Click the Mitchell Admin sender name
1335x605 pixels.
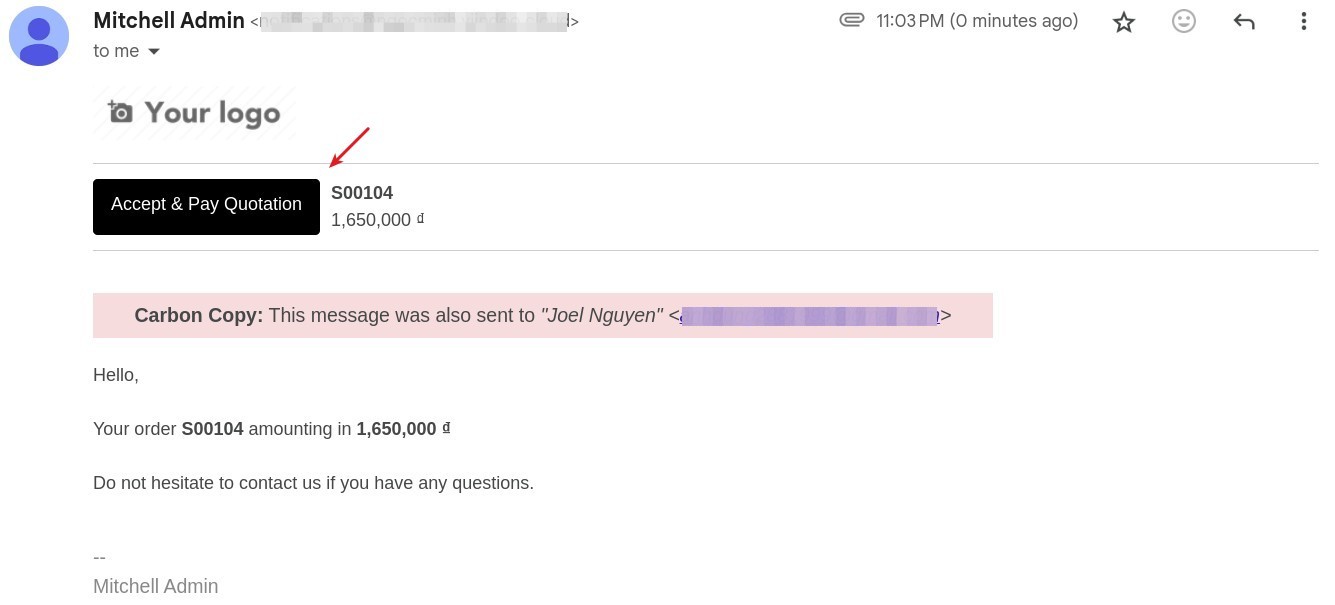click(x=169, y=20)
